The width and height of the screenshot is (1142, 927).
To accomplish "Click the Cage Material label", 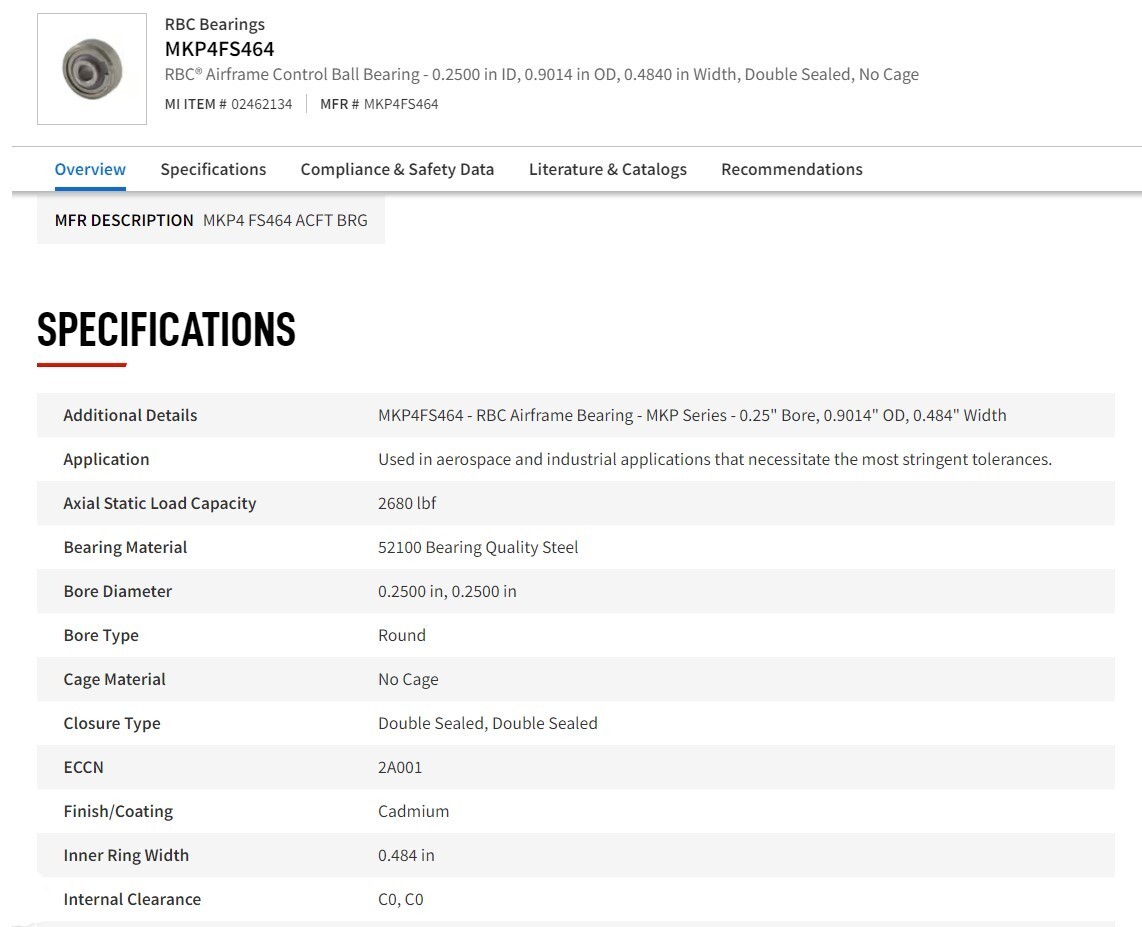I will tap(114, 679).
